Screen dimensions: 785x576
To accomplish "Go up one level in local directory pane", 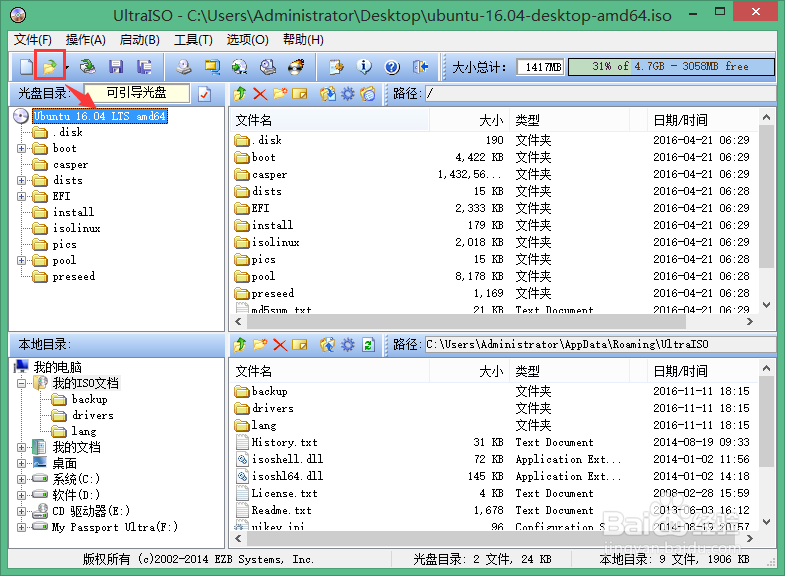I will pos(240,345).
